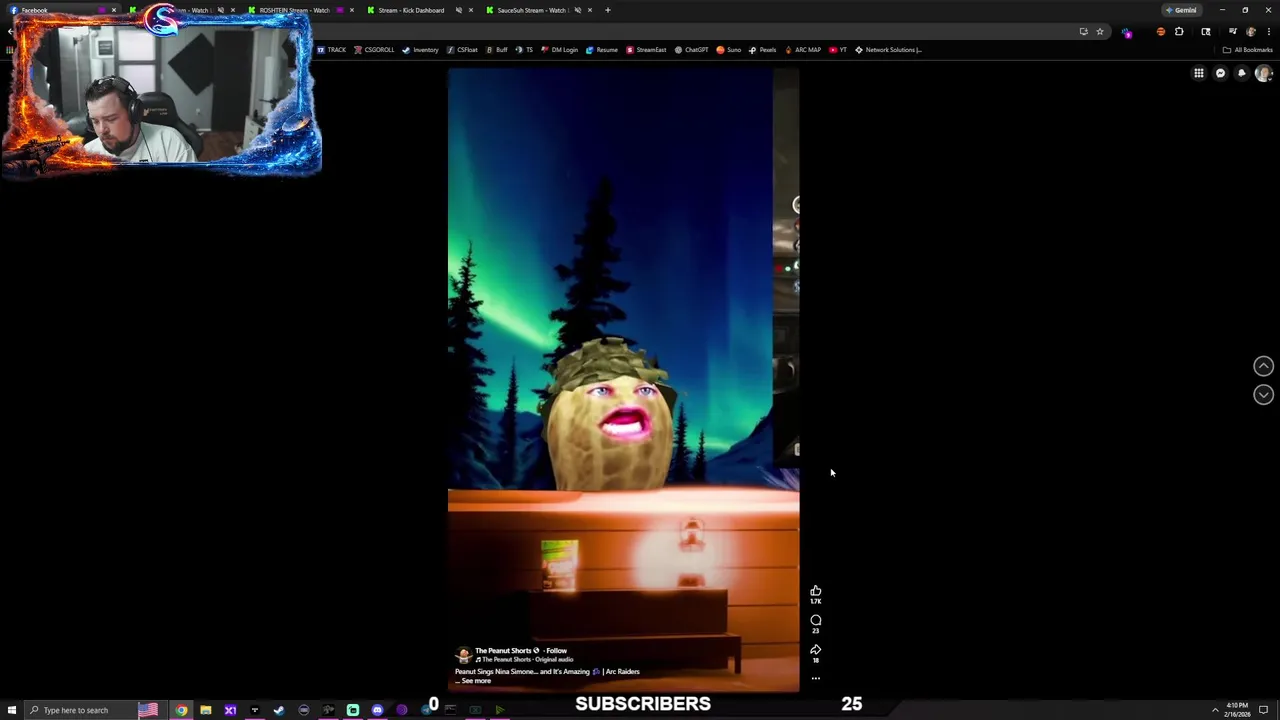Show hidden system tray icons
The width and height of the screenshot is (1280, 720).
(x=1215, y=710)
